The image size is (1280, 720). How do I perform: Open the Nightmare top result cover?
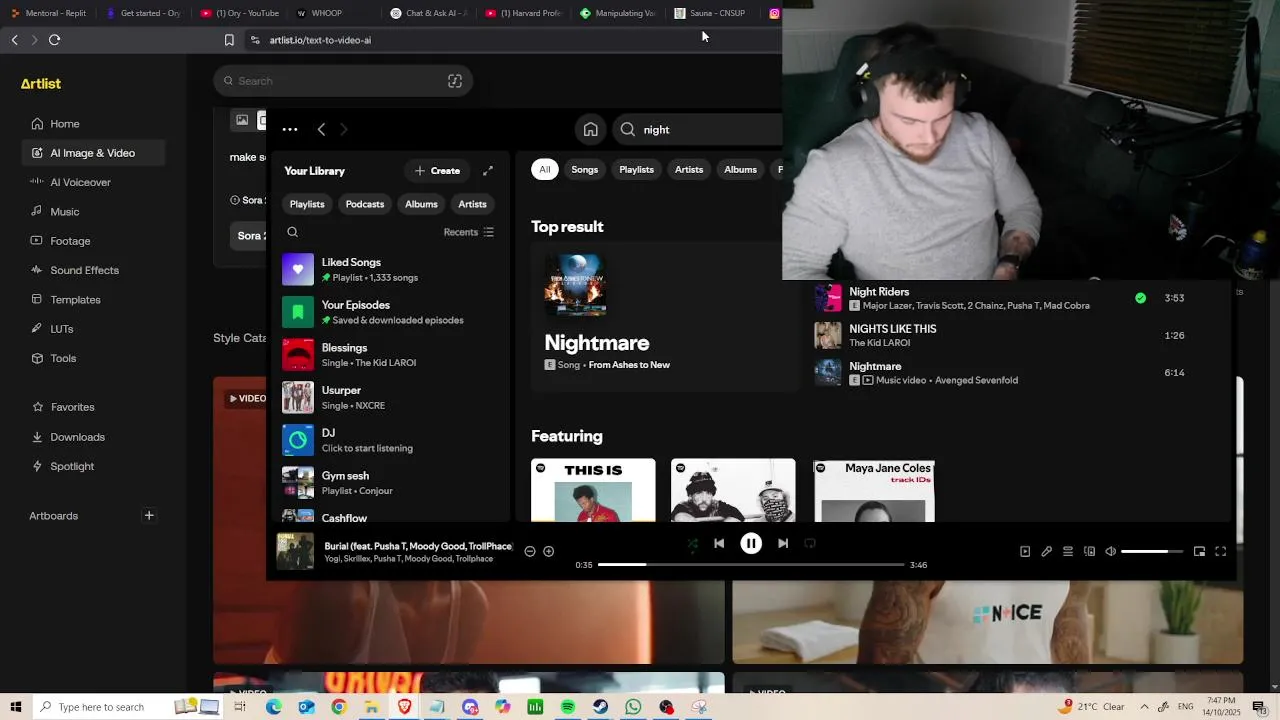click(x=575, y=285)
